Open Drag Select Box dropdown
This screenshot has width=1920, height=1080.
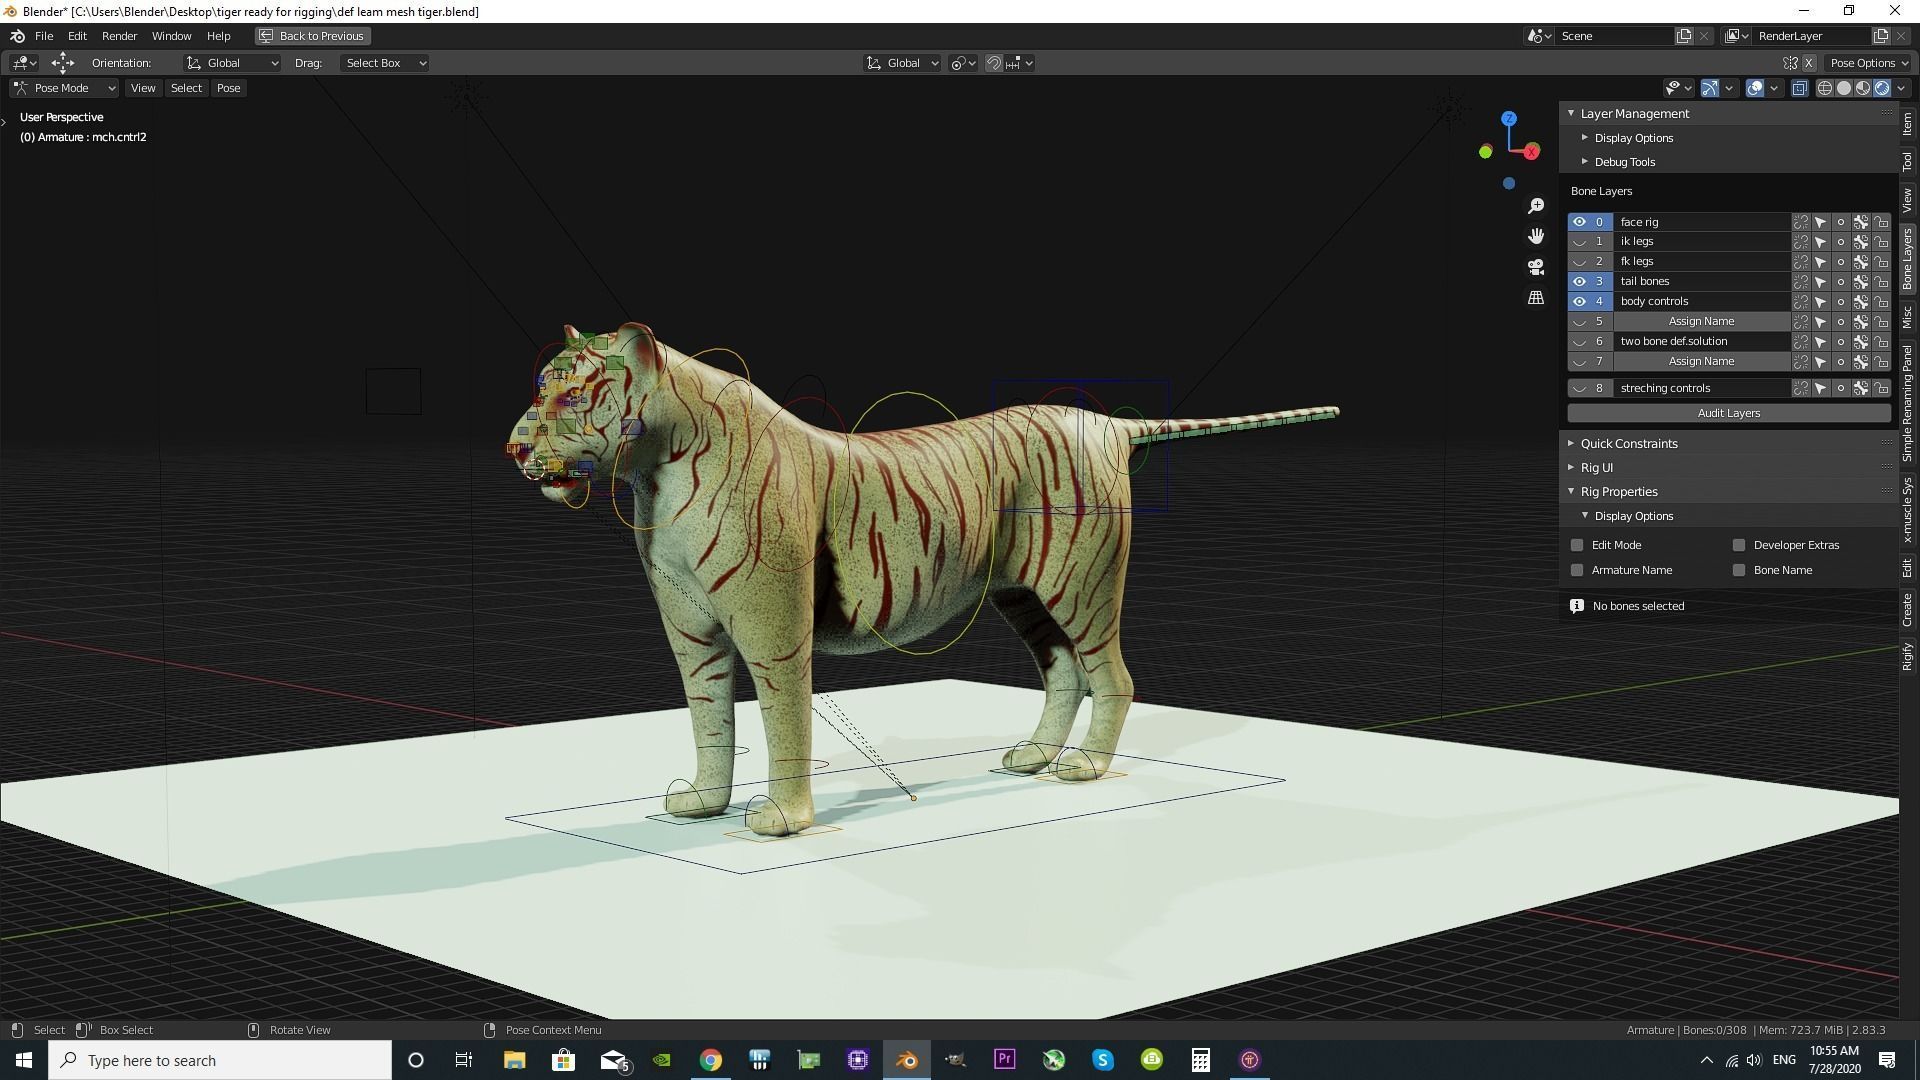click(385, 63)
